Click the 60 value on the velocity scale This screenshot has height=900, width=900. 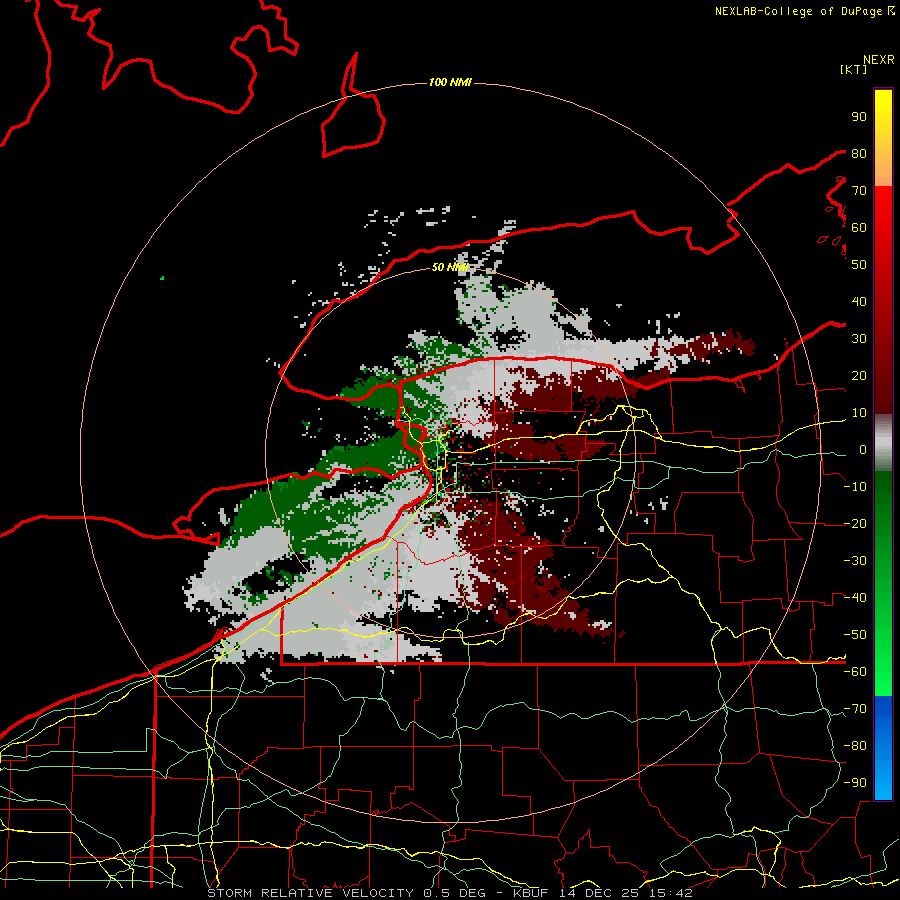[x=859, y=227]
